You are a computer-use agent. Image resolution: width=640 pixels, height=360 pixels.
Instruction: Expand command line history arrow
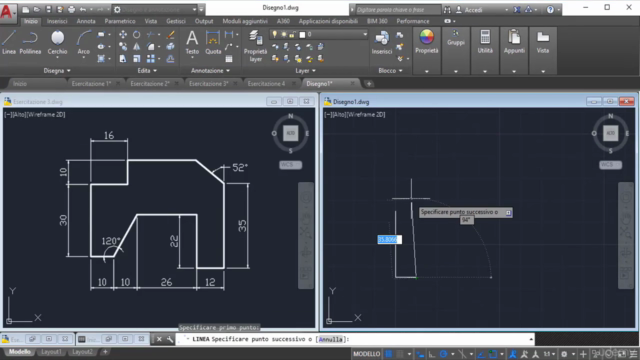click(x=531, y=339)
